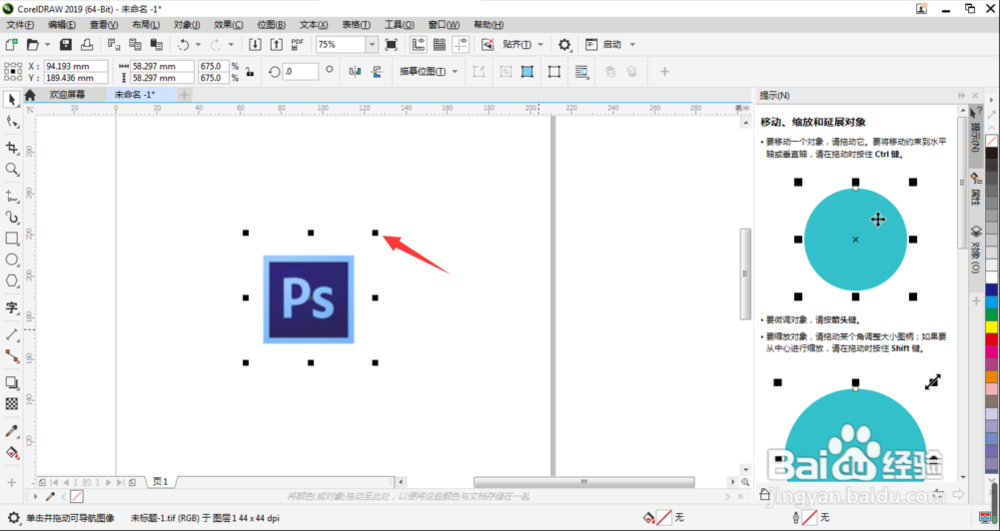This screenshot has width=1000, height=531.
Task: Select the Color Eyedropper tool
Action: [11, 431]
